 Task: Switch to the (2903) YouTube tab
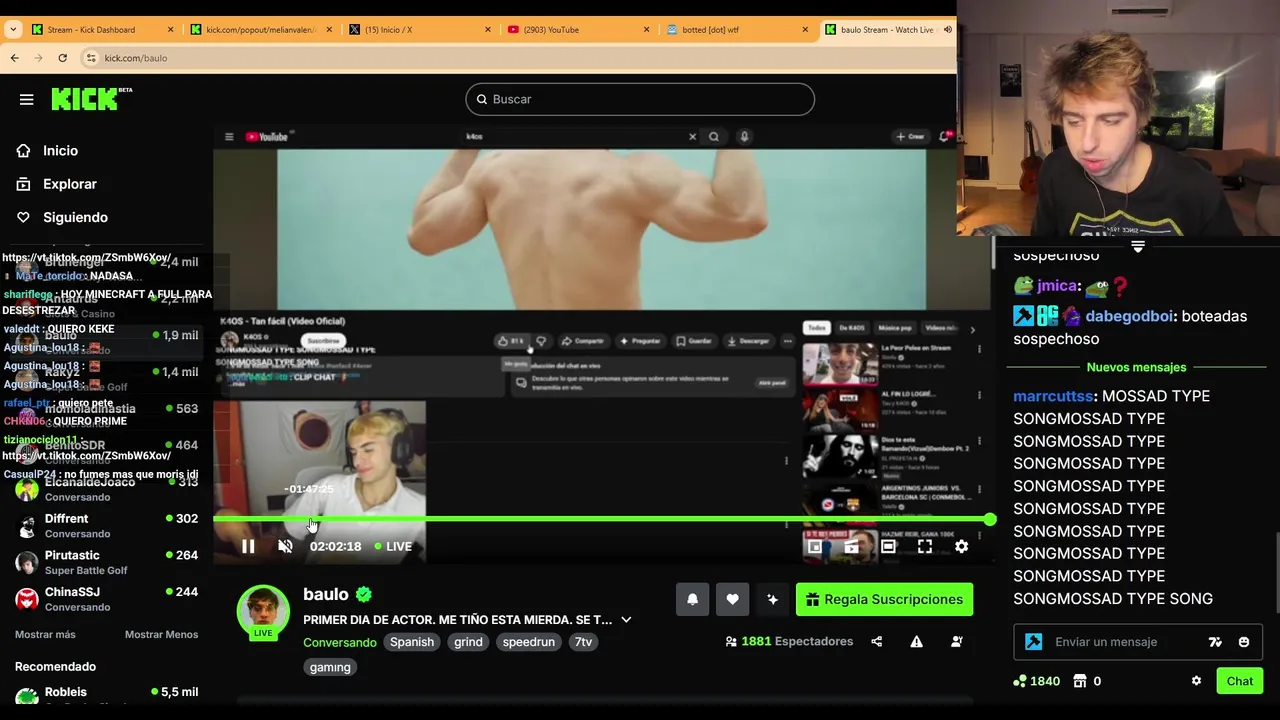coord(578,29)
